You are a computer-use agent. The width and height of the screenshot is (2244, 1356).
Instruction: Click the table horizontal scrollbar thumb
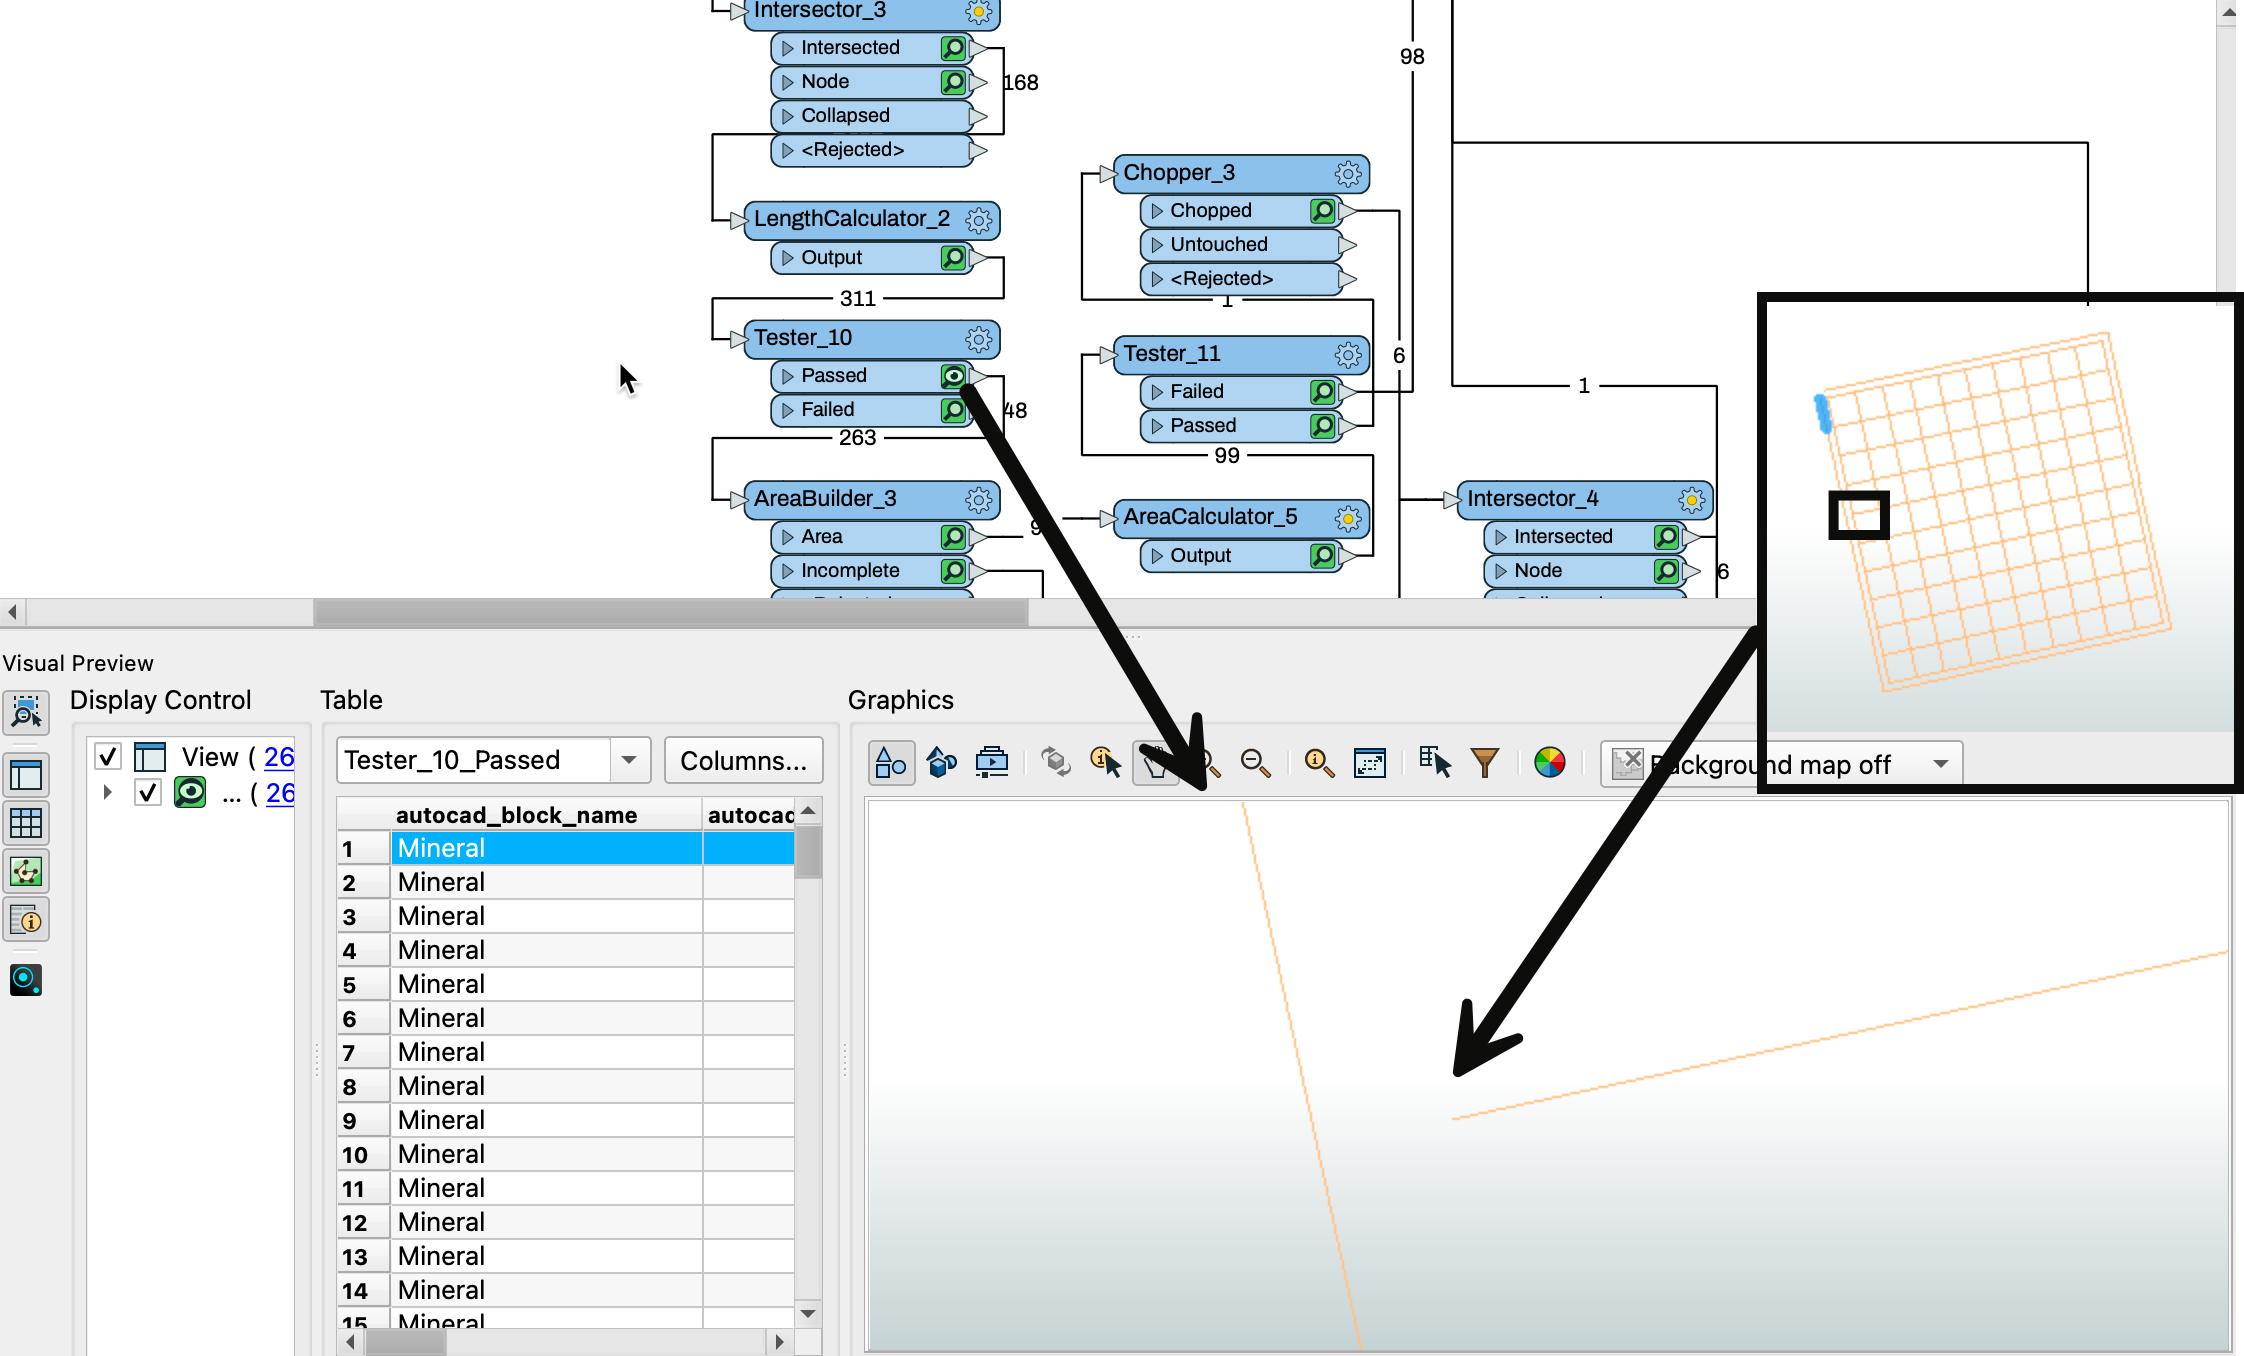(406, 1342)
